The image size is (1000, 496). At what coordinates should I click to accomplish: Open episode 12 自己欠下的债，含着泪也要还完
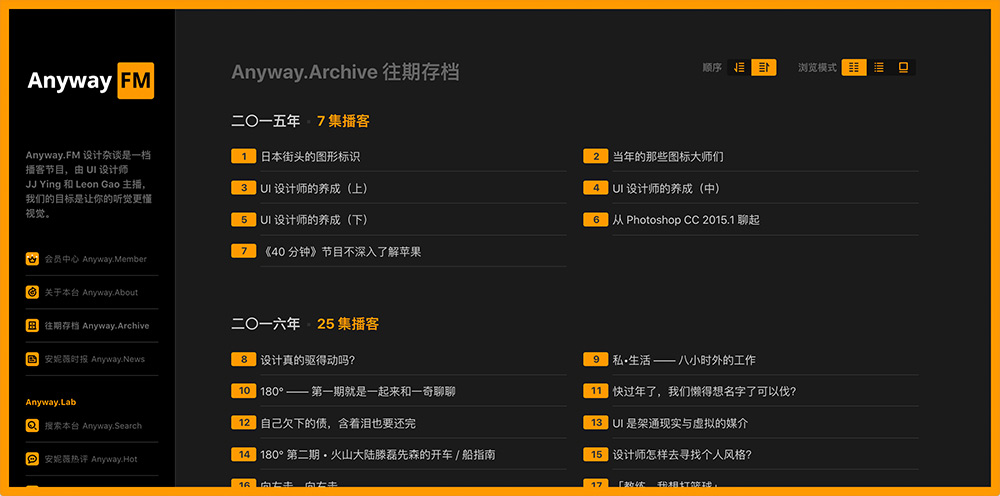pos(399,423)
